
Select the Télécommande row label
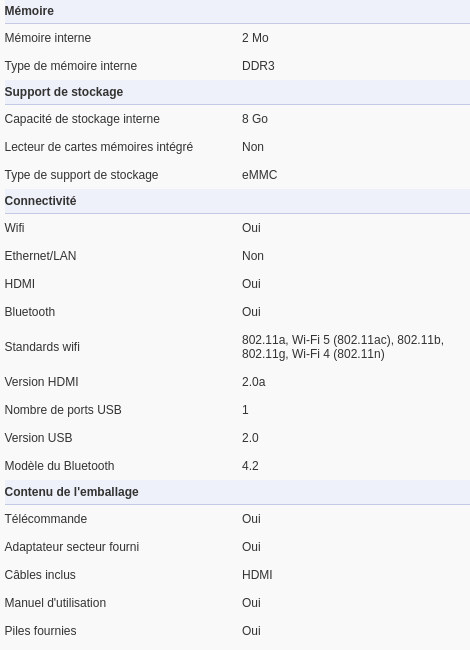click(46, 519)
